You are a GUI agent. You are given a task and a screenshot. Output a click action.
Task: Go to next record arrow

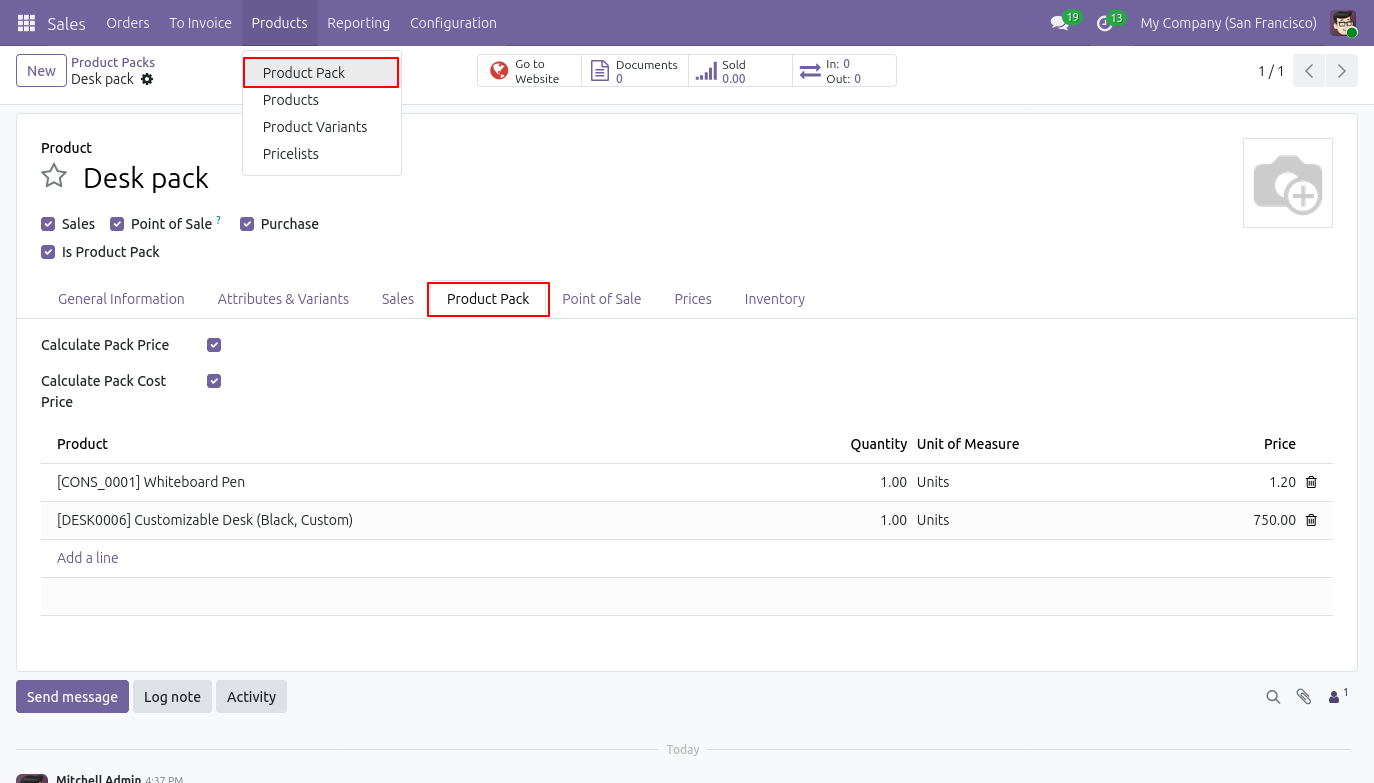click(1342, 71)
